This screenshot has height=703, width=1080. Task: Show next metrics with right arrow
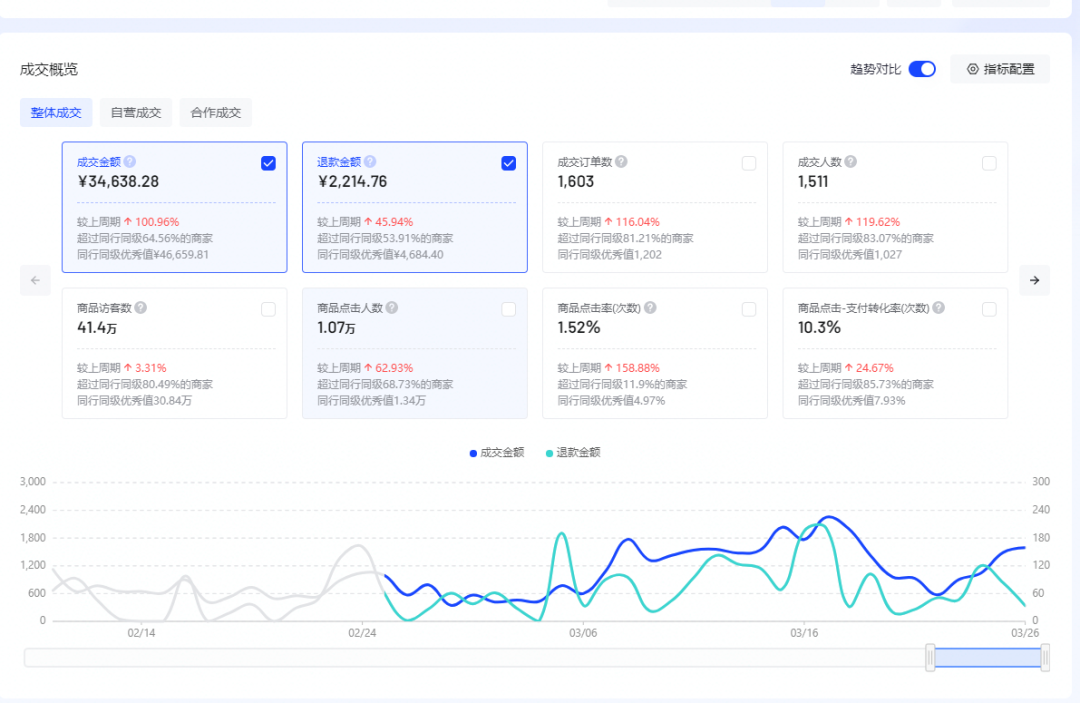[x=1034, y=281]
